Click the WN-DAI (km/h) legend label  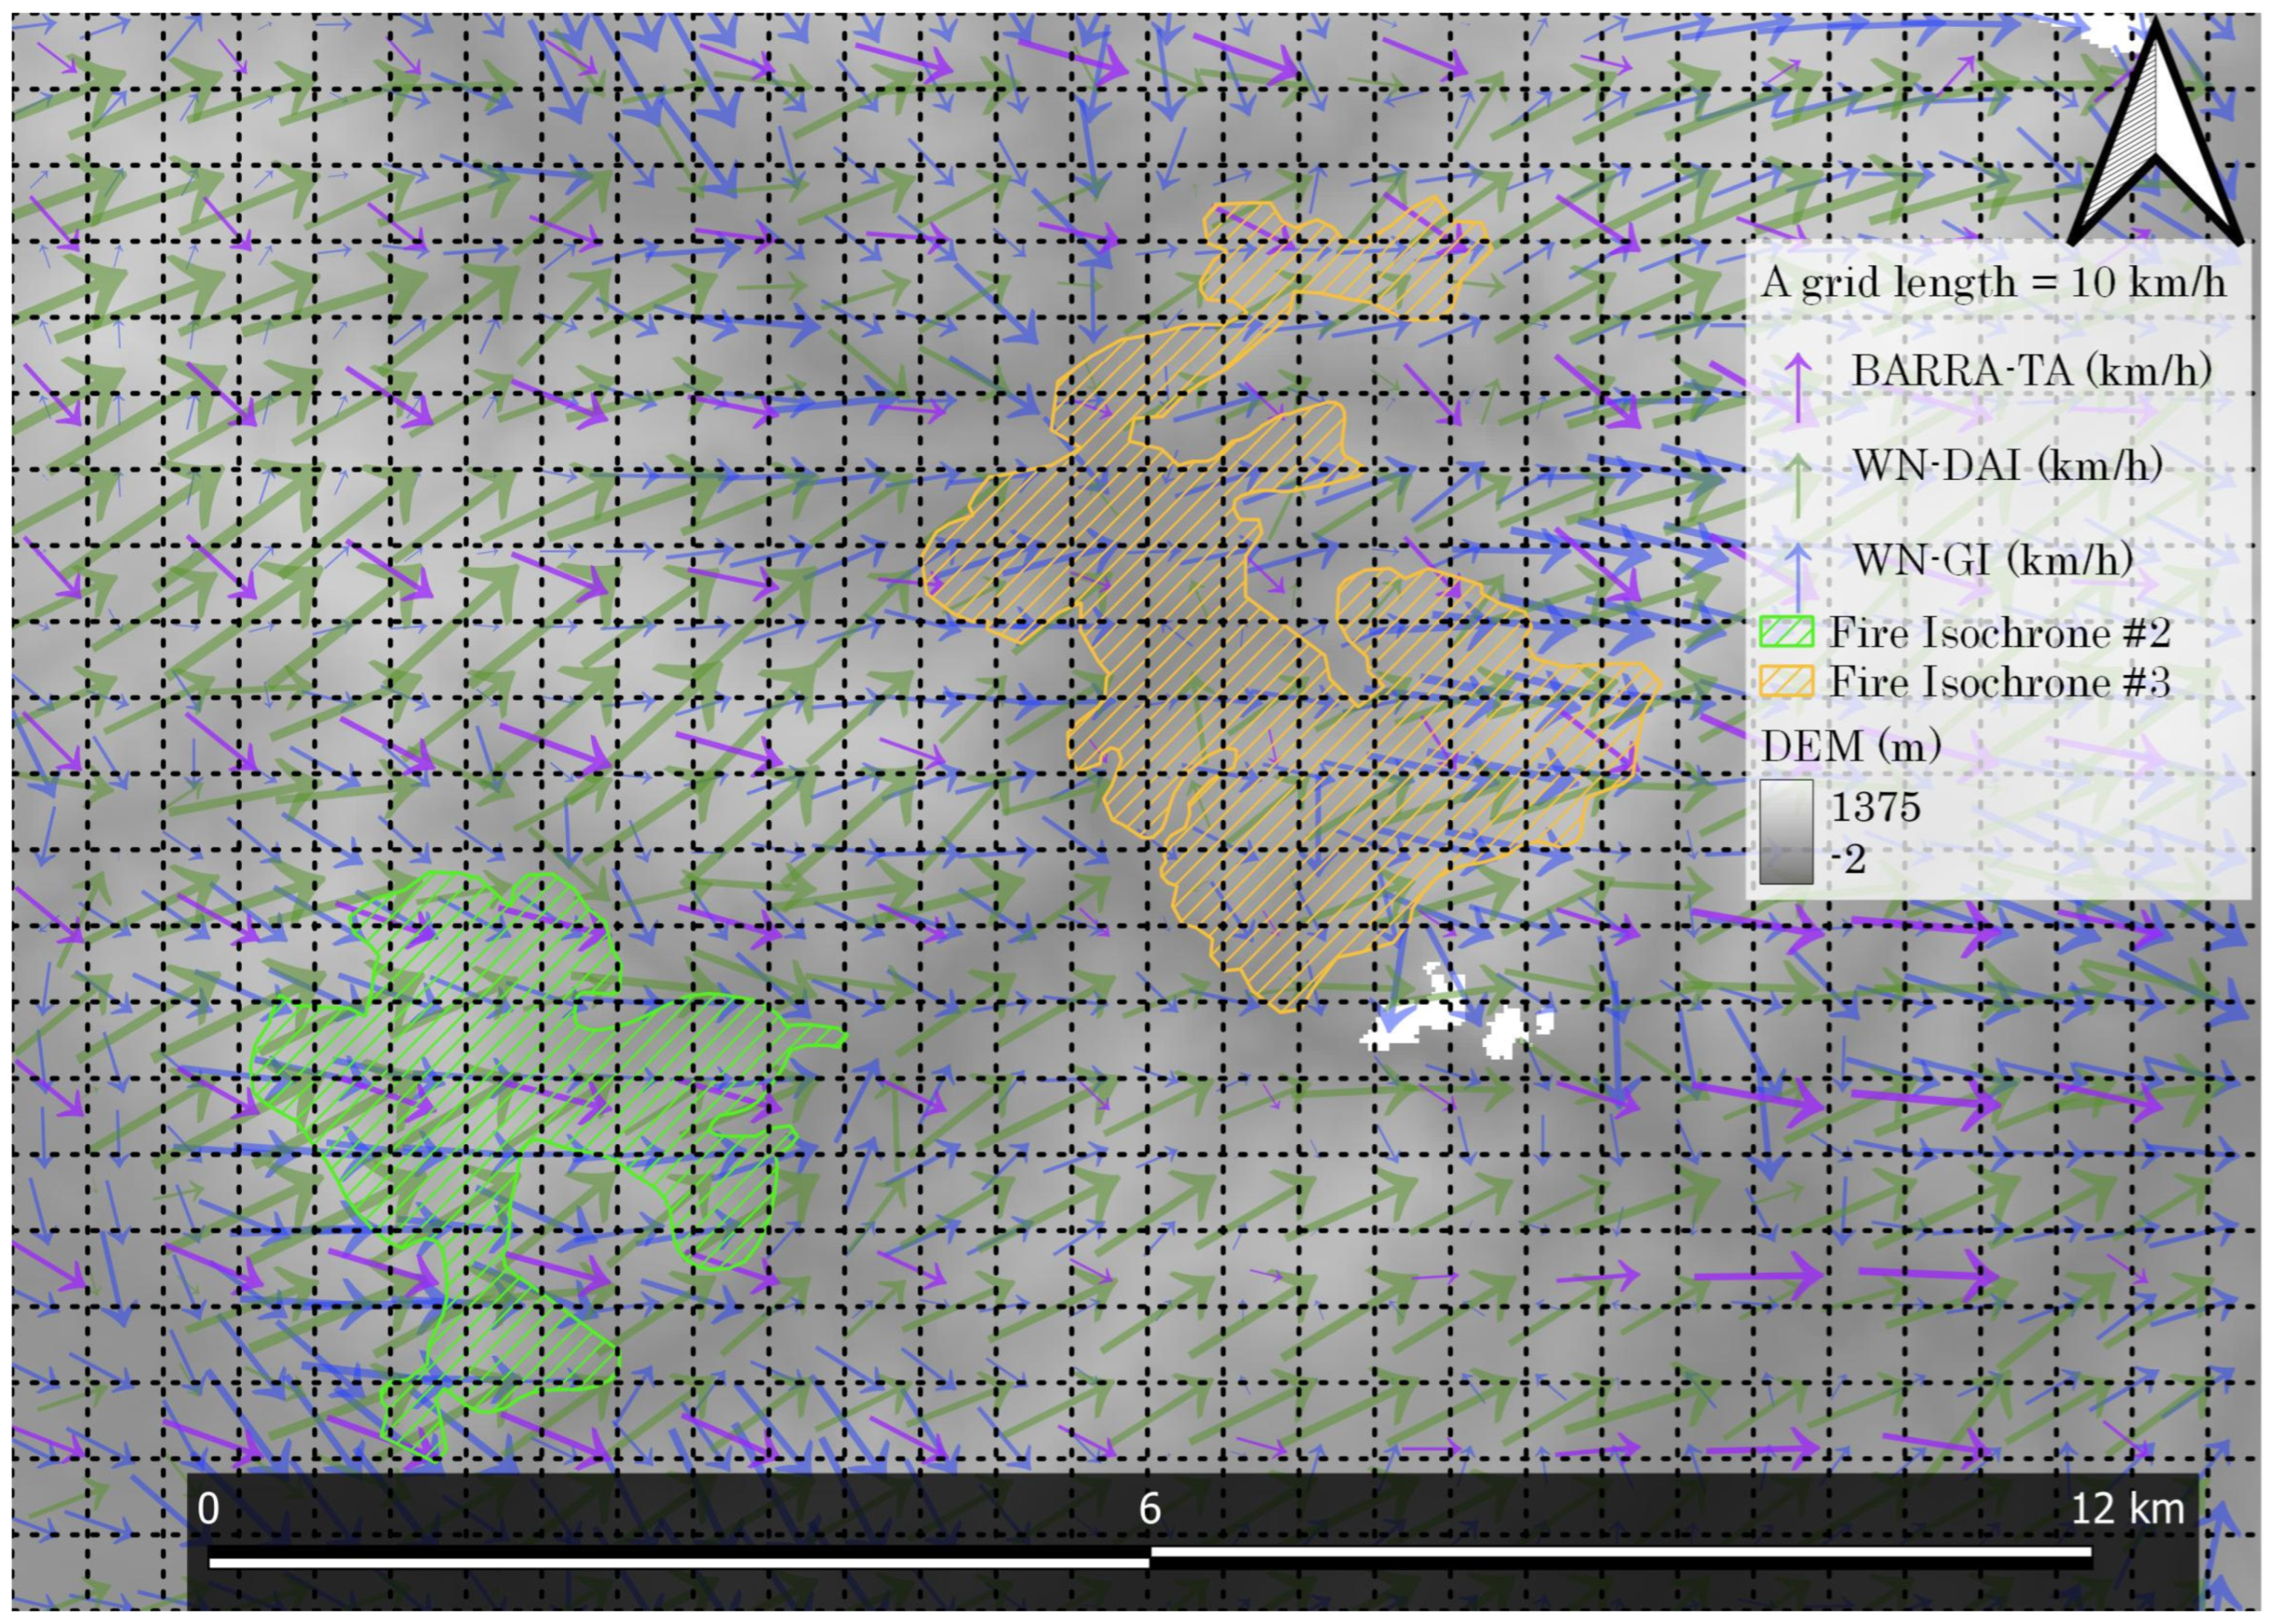tap(2007, 465)
